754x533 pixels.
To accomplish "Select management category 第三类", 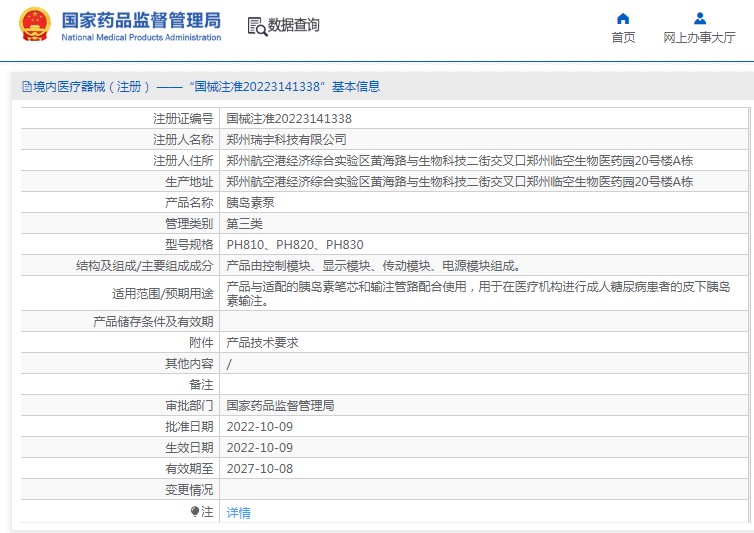I will [244, 224].
